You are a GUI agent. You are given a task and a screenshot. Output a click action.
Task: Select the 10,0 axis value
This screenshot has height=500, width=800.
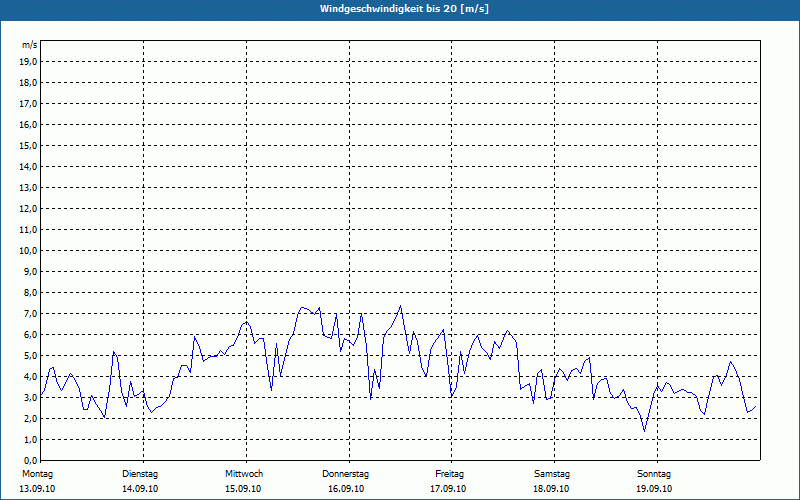tap(28, 251)
